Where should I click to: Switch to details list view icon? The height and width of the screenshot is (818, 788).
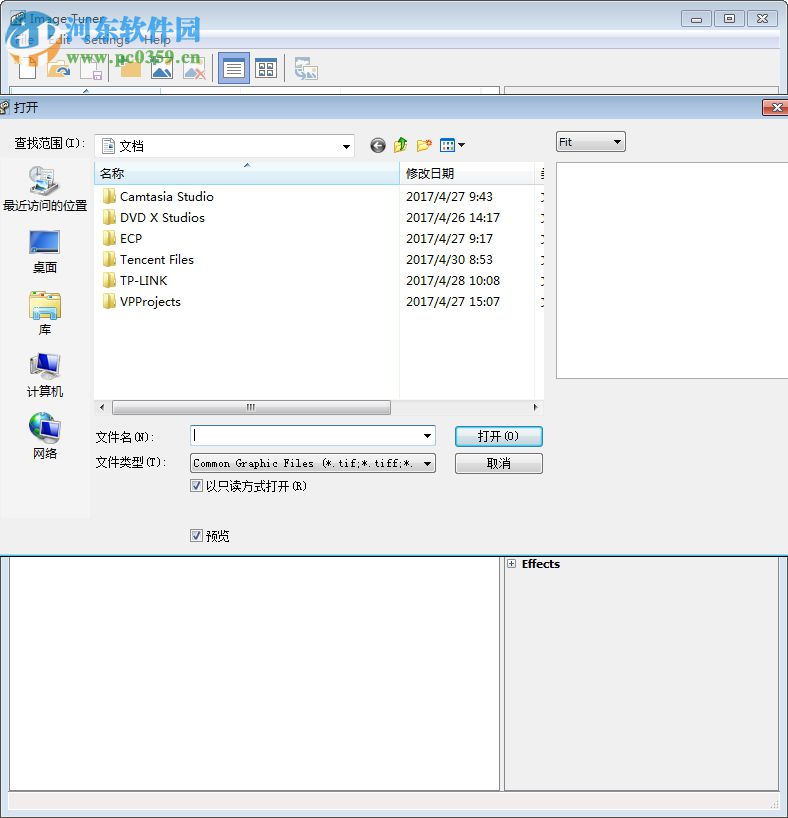click(233, 68)
